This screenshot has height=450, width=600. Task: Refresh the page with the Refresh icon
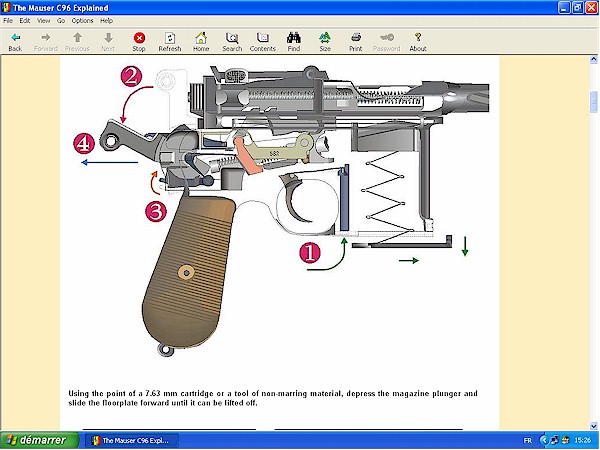point(170,38)
